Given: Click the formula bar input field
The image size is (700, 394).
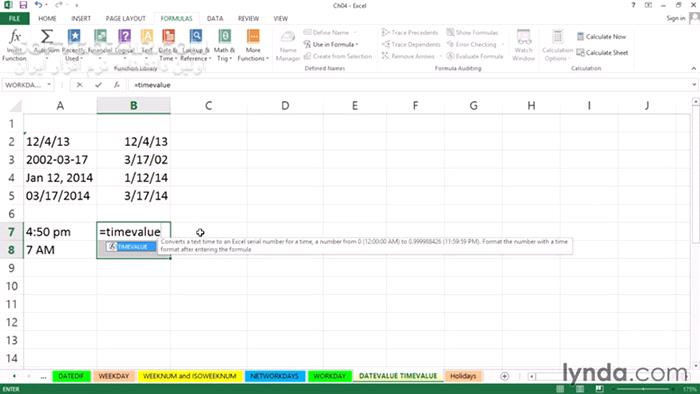Looking at the screenshot, I should point(408,85).
